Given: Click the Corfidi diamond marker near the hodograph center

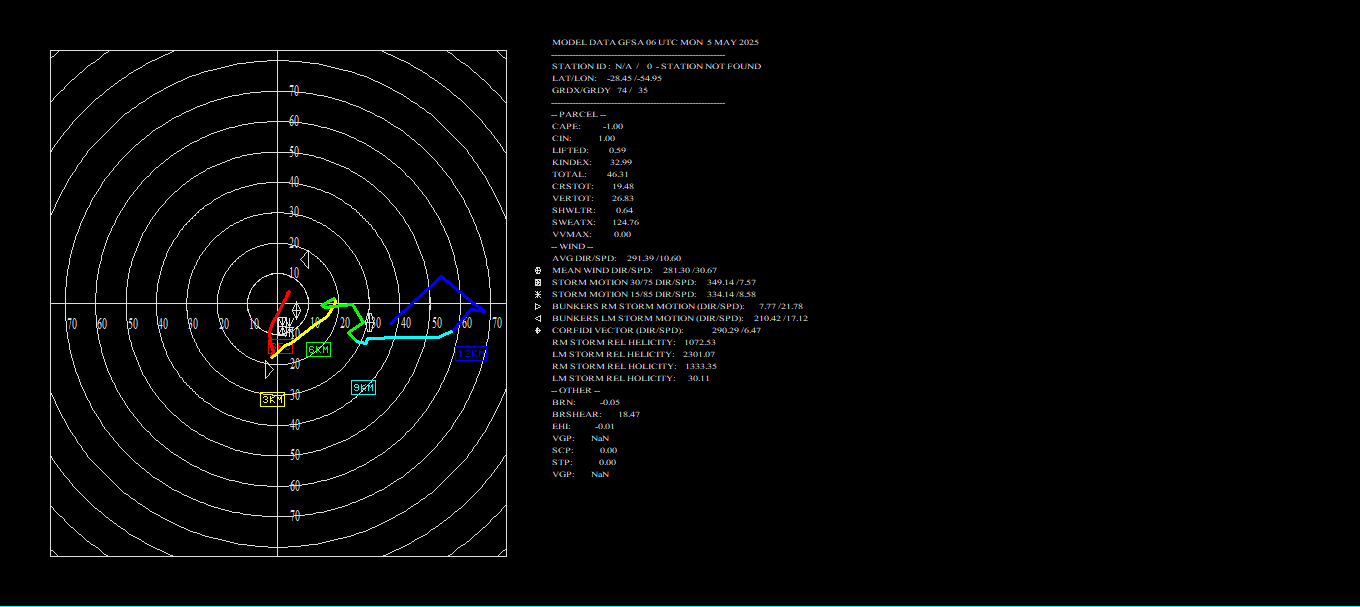Looking at the screenshot, I should click(295, 311).
